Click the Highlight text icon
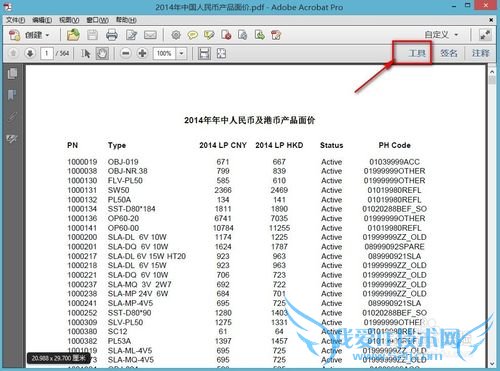500x371 pixels. 209,35
